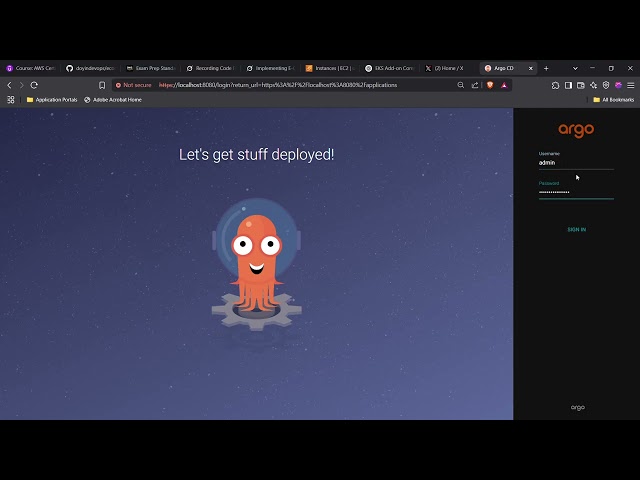Click the small argo footer logo
This screenshot has width=640, height=480.
point(578,407)
